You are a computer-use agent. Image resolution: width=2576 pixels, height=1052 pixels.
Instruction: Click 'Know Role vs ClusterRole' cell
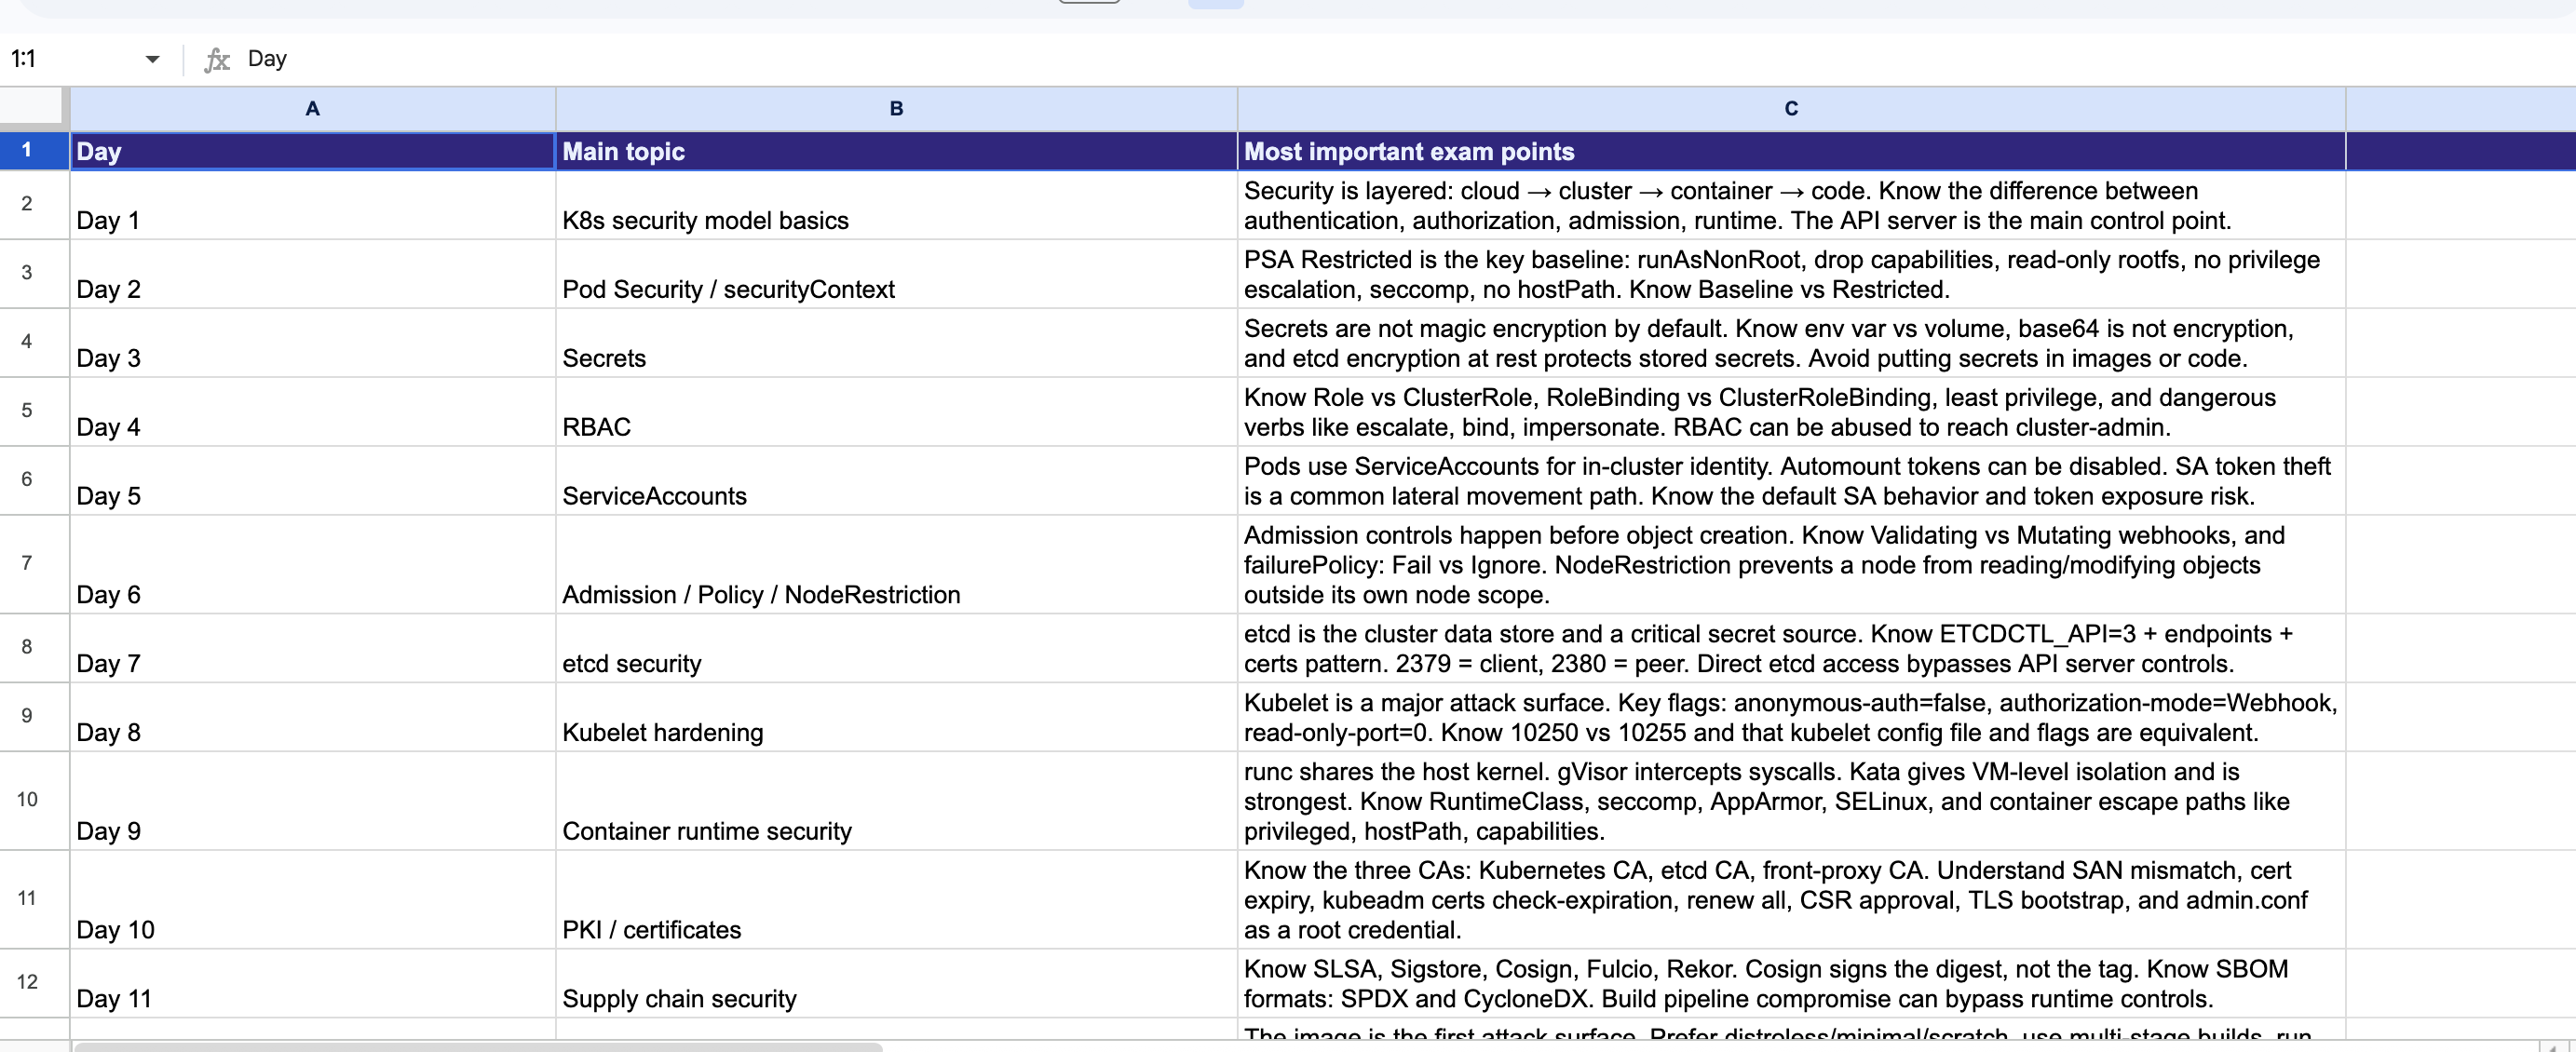point(1791,412)
